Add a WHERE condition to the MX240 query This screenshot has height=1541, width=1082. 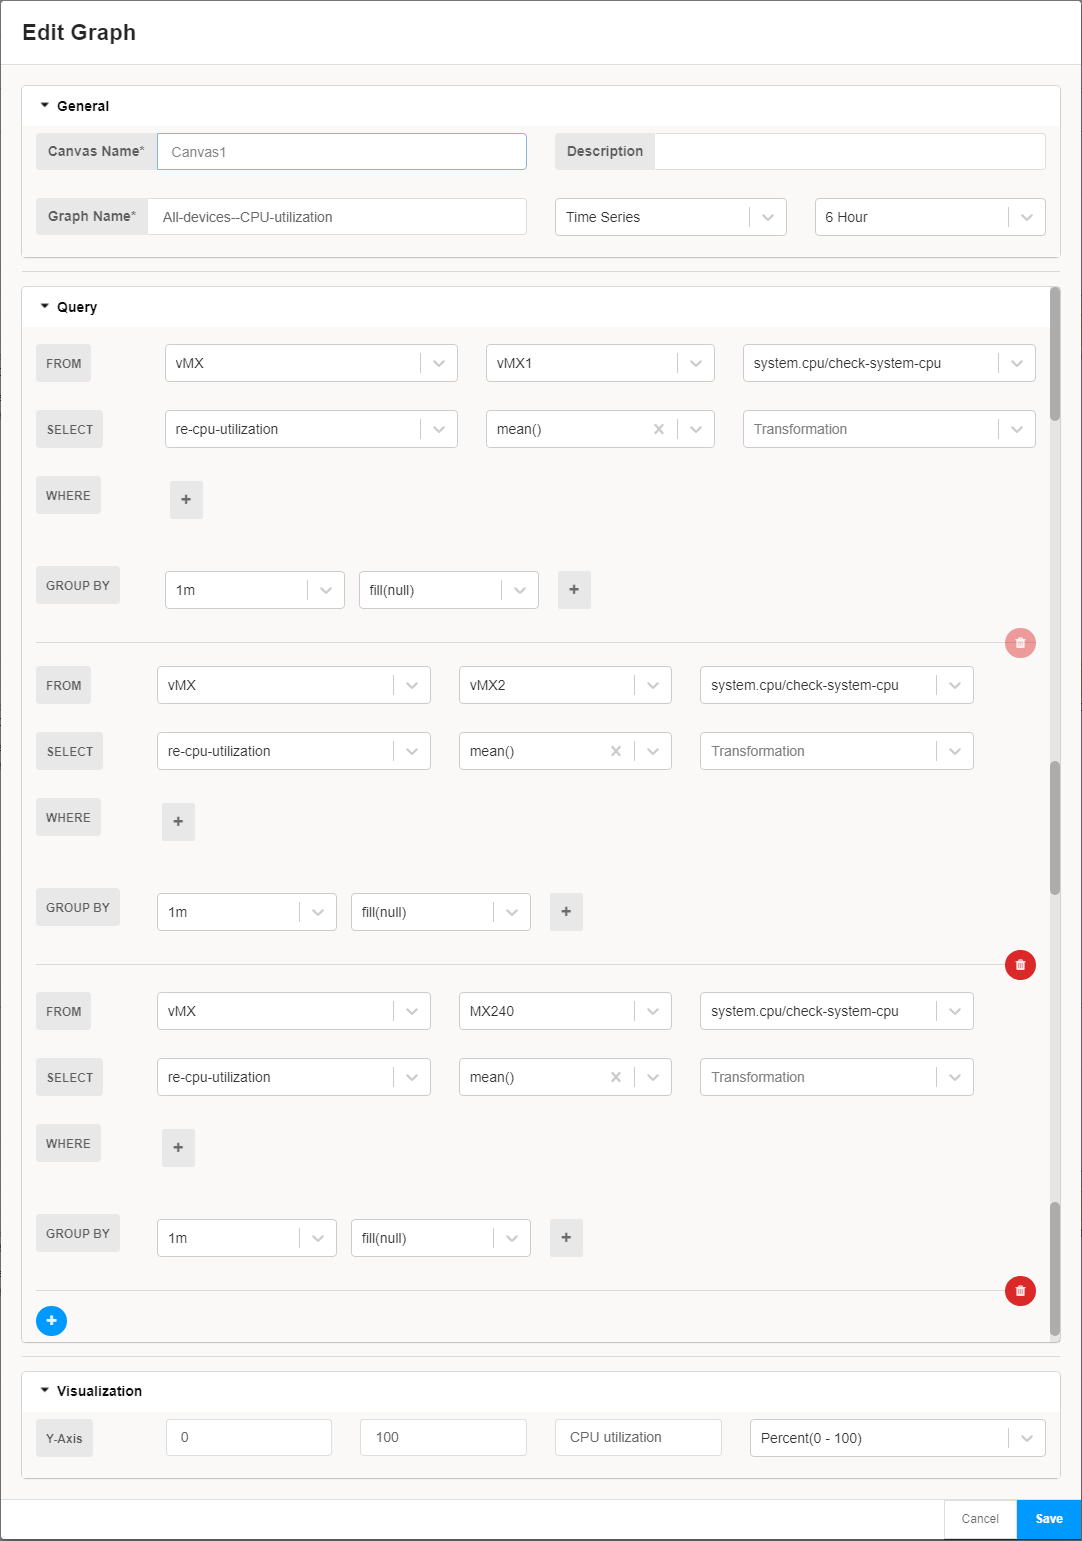178,1147
